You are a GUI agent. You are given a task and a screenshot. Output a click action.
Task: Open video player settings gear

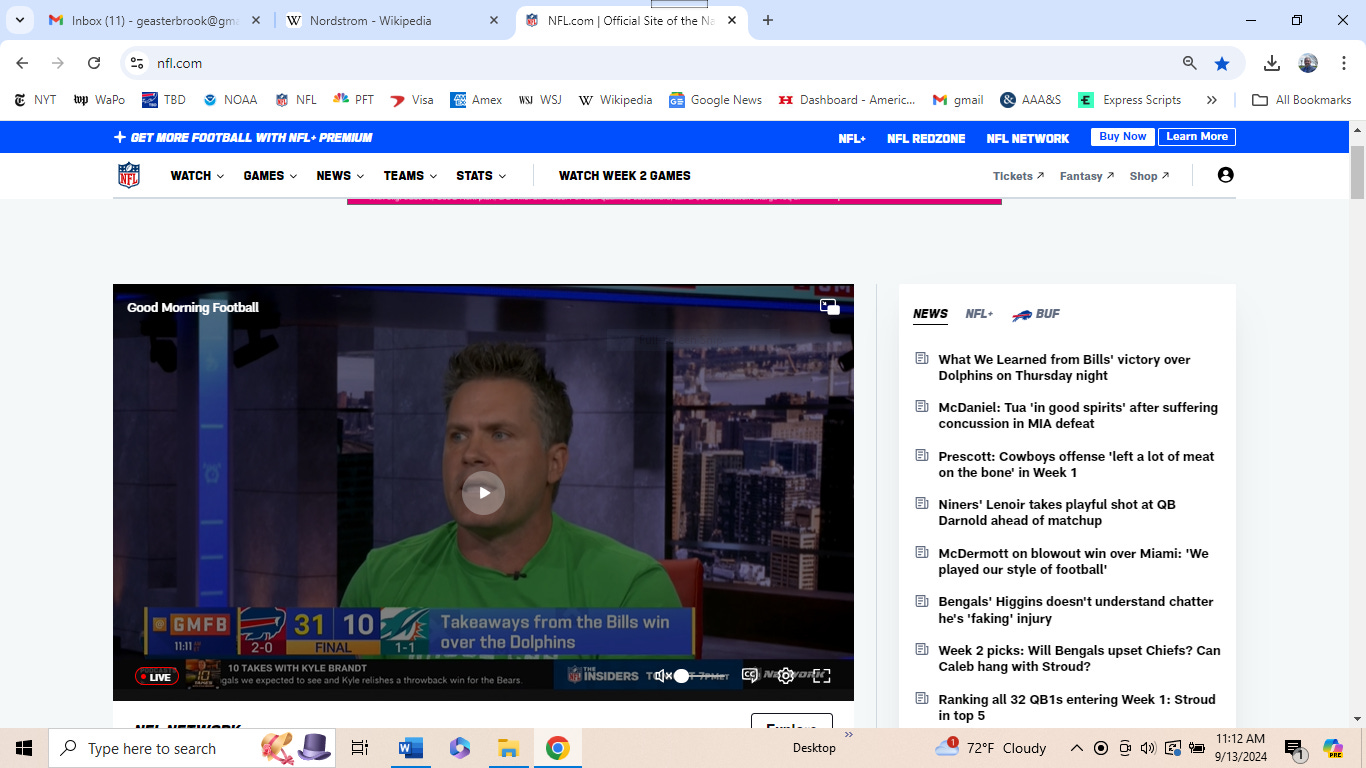(x=786, y=676)
